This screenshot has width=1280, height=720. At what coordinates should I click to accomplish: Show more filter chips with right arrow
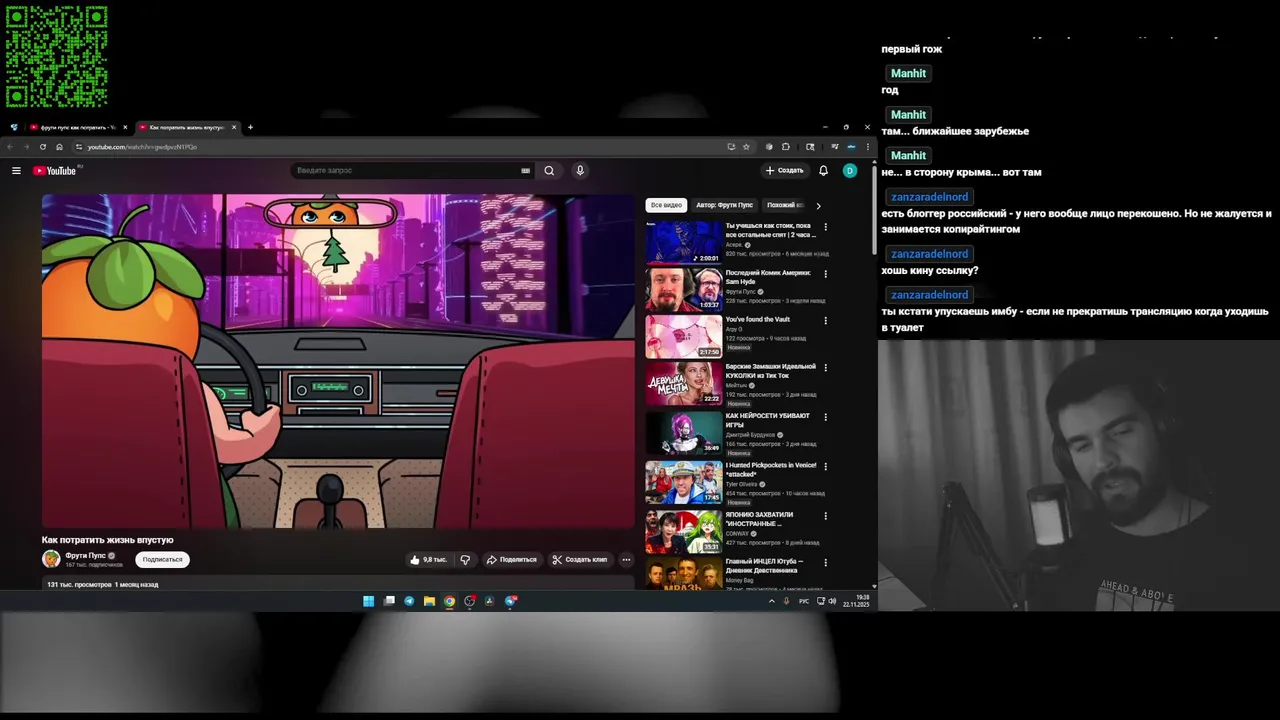(x=818, y=205)
